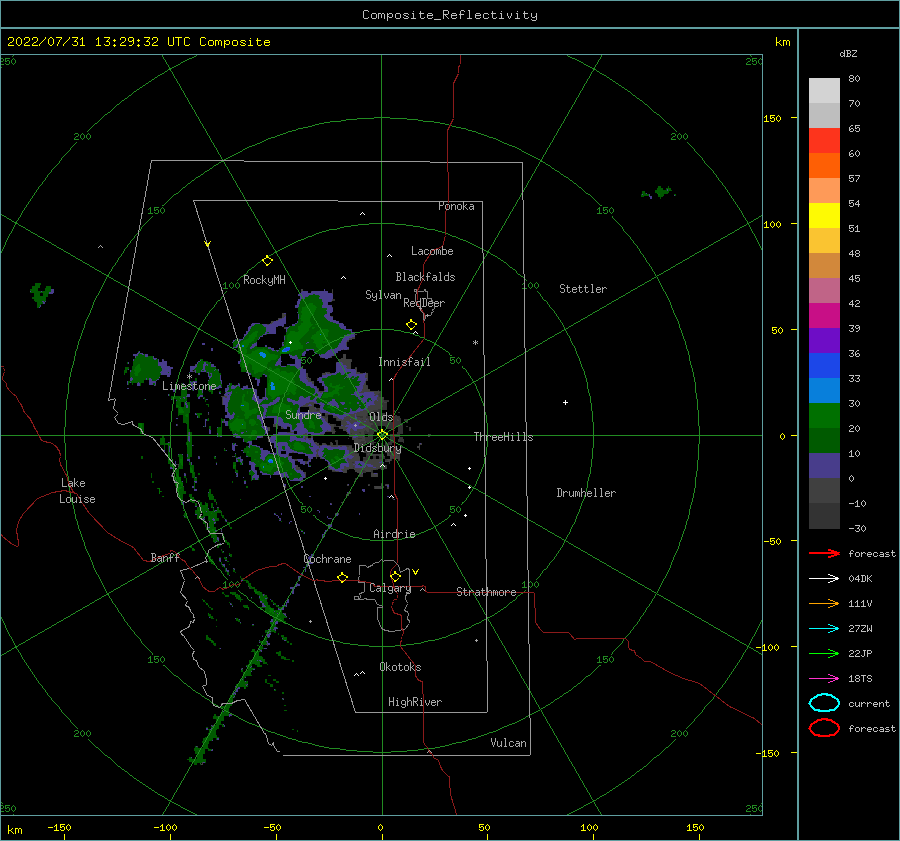Click the Vulcan label
Screen dimensions: 900x841
(509, 743)
